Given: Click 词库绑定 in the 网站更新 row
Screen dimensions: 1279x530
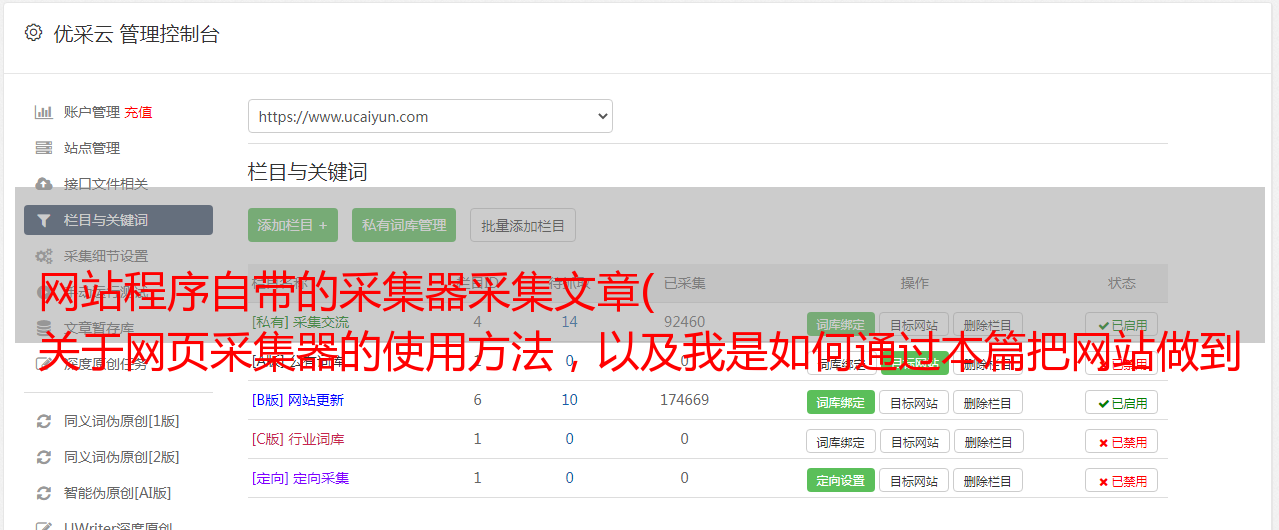Looking at the screenshot, I should click(841, 402).
